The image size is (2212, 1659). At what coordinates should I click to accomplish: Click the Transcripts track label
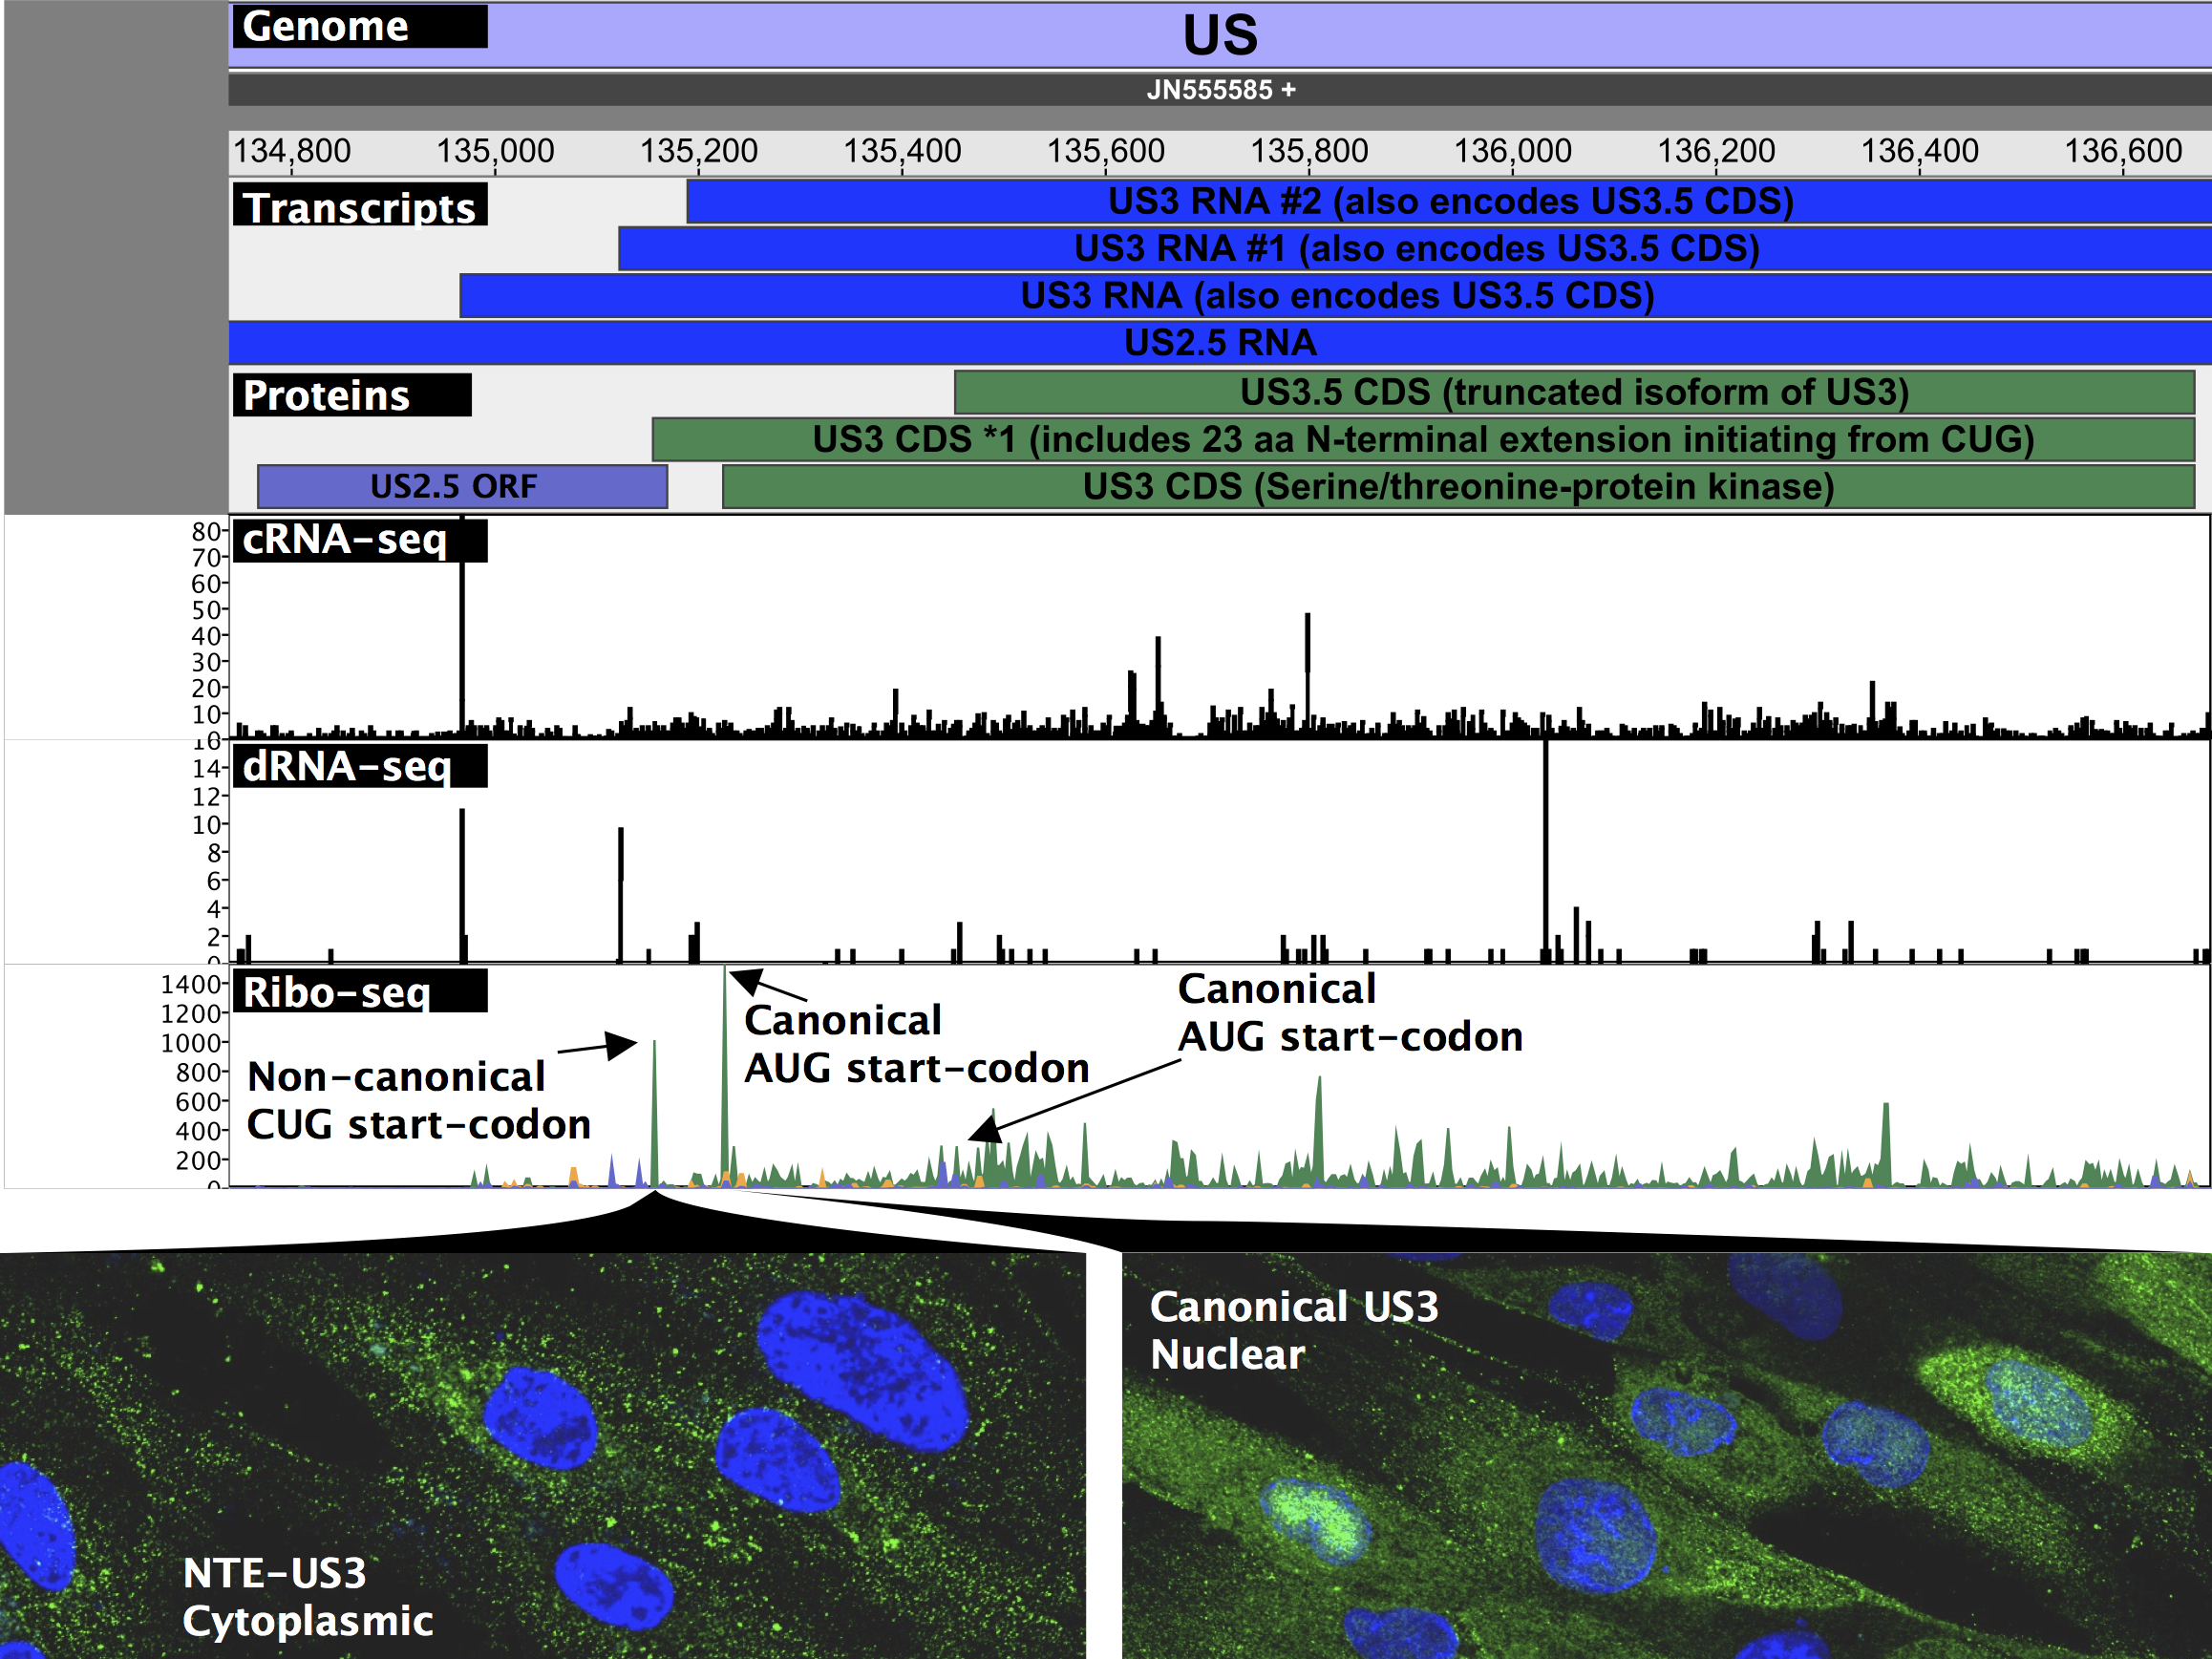359,207
